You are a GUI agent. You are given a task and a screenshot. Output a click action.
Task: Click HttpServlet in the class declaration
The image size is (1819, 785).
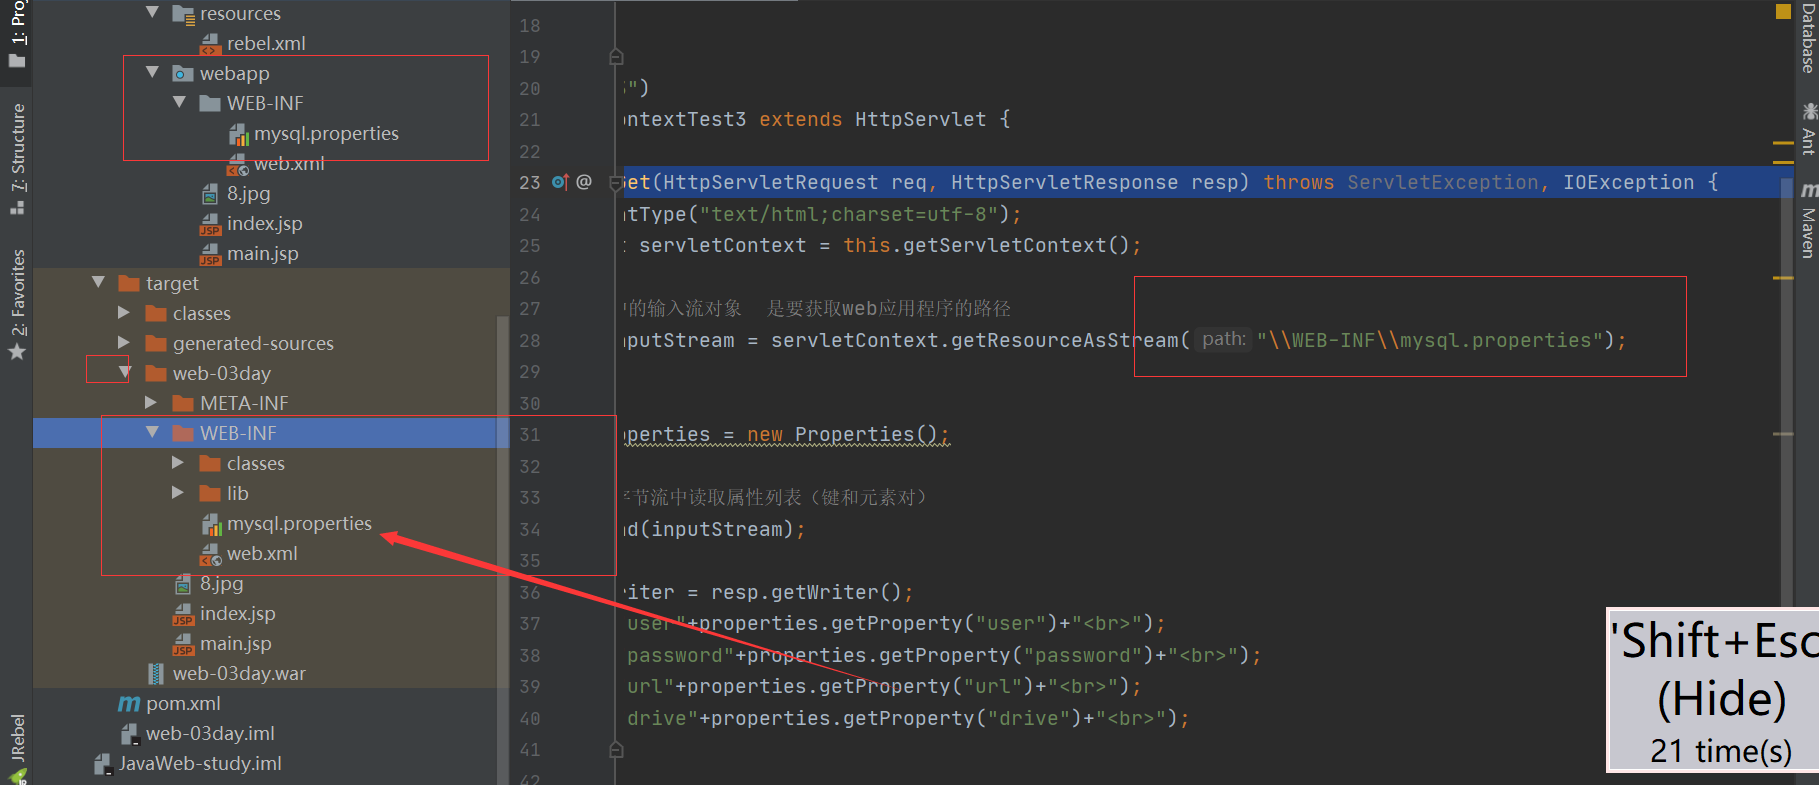click(920, 119)
